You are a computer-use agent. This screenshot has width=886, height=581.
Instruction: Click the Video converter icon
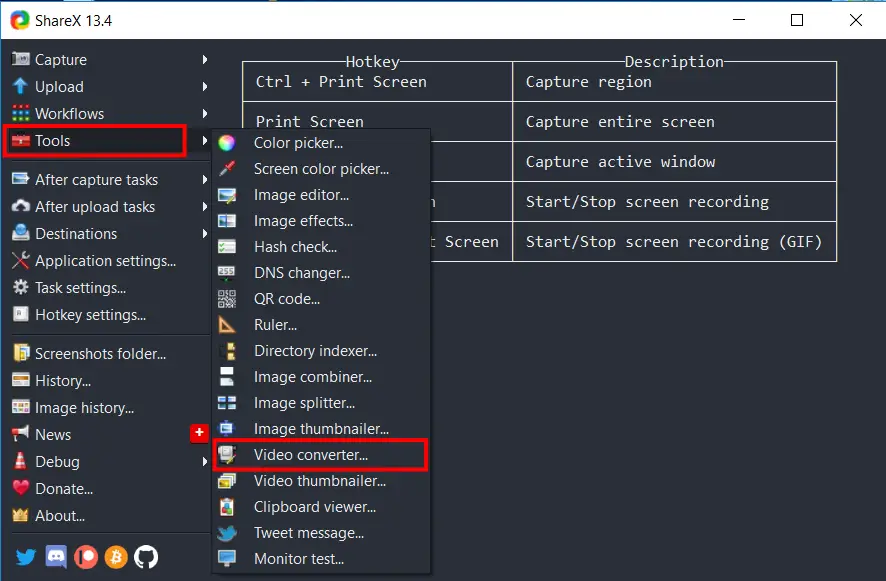(x=227, y=455)
